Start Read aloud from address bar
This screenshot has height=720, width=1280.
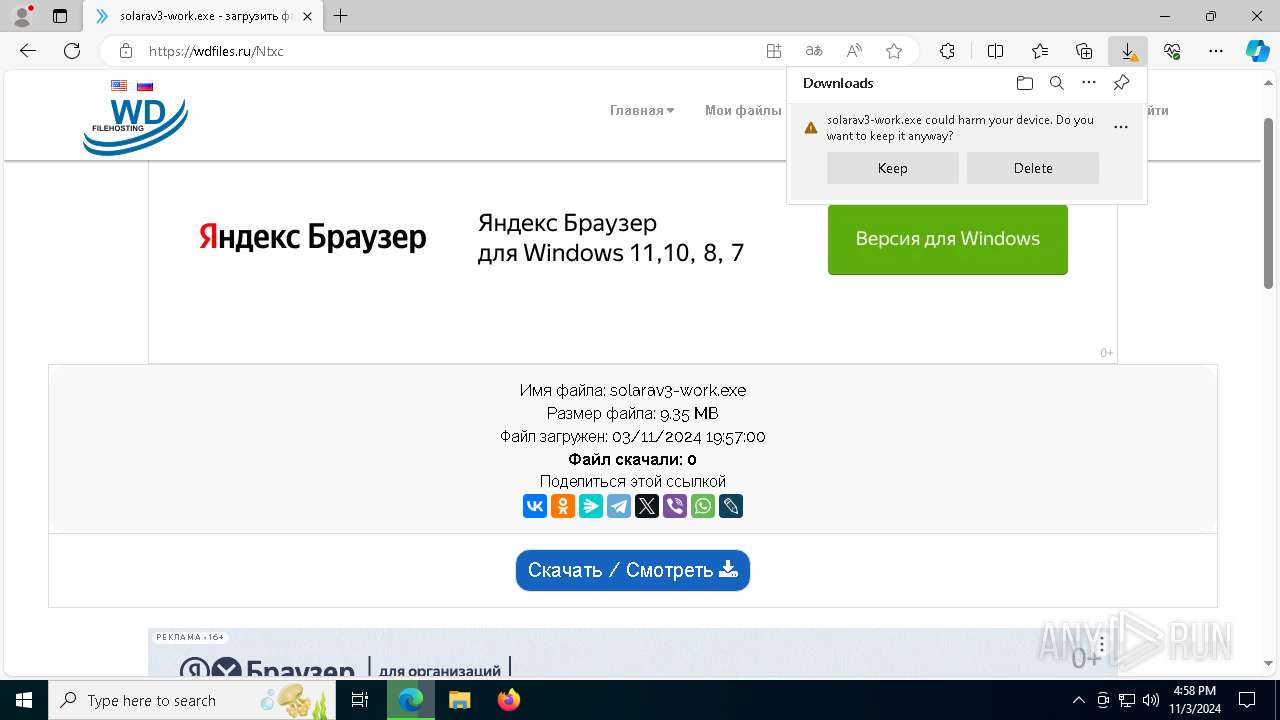(854, 51)
